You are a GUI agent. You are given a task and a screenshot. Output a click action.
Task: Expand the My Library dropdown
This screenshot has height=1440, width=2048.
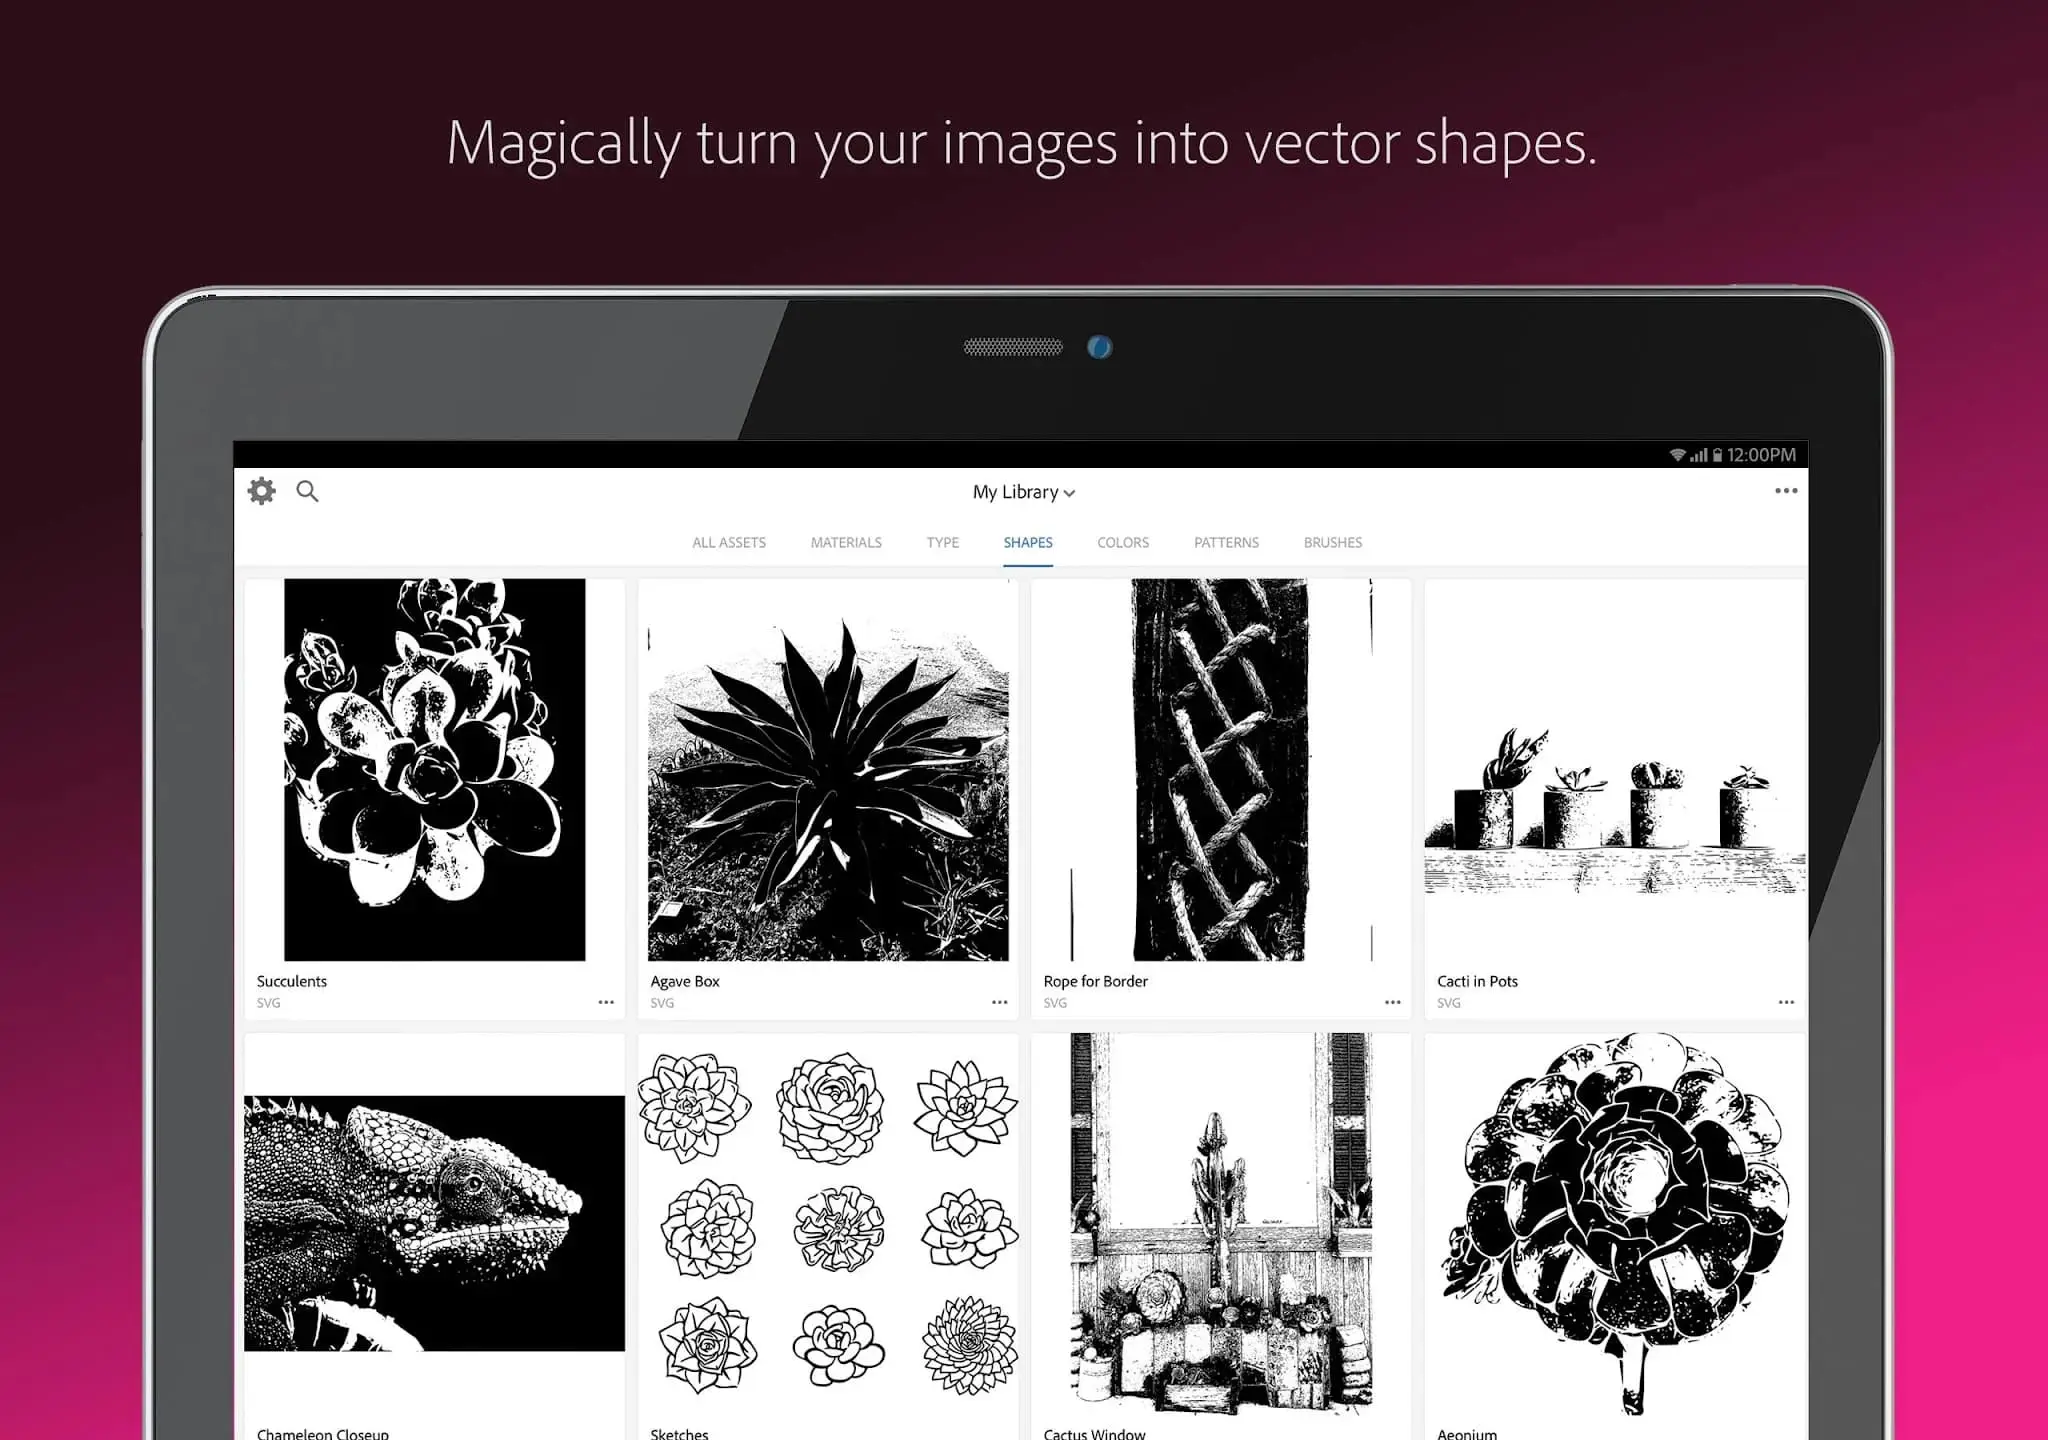click(x=1024, y=492)
